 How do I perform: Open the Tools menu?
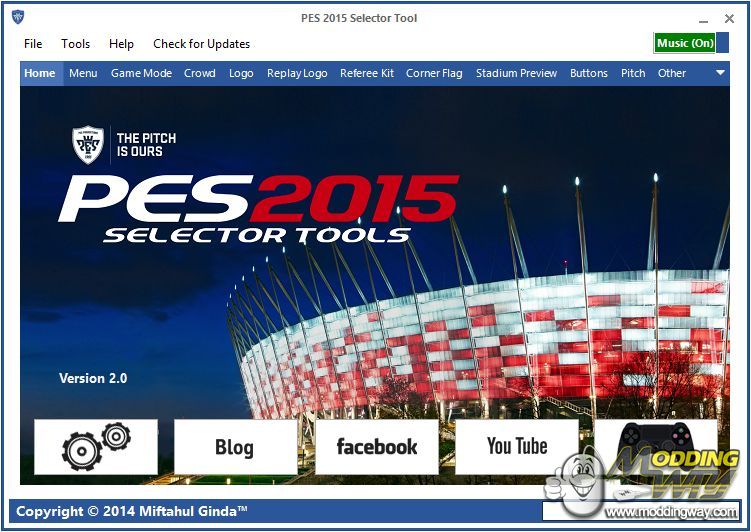pyautogui.click(x=76, y=44)
